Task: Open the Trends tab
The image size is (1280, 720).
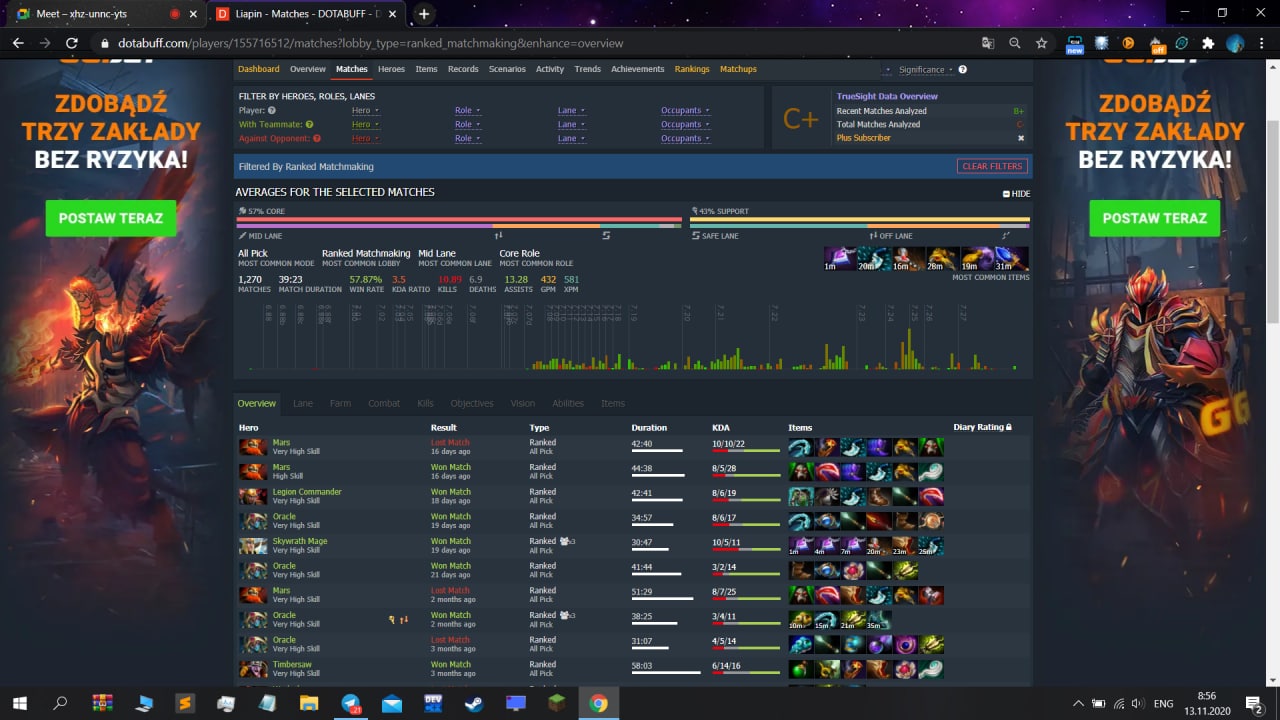Action: [x=587, y=69]
